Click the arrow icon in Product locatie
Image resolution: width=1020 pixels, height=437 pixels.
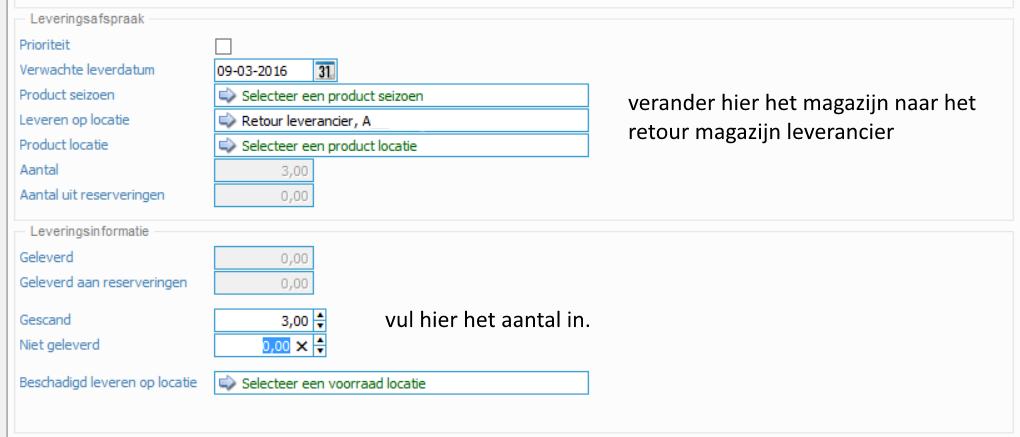click(226, 146)
